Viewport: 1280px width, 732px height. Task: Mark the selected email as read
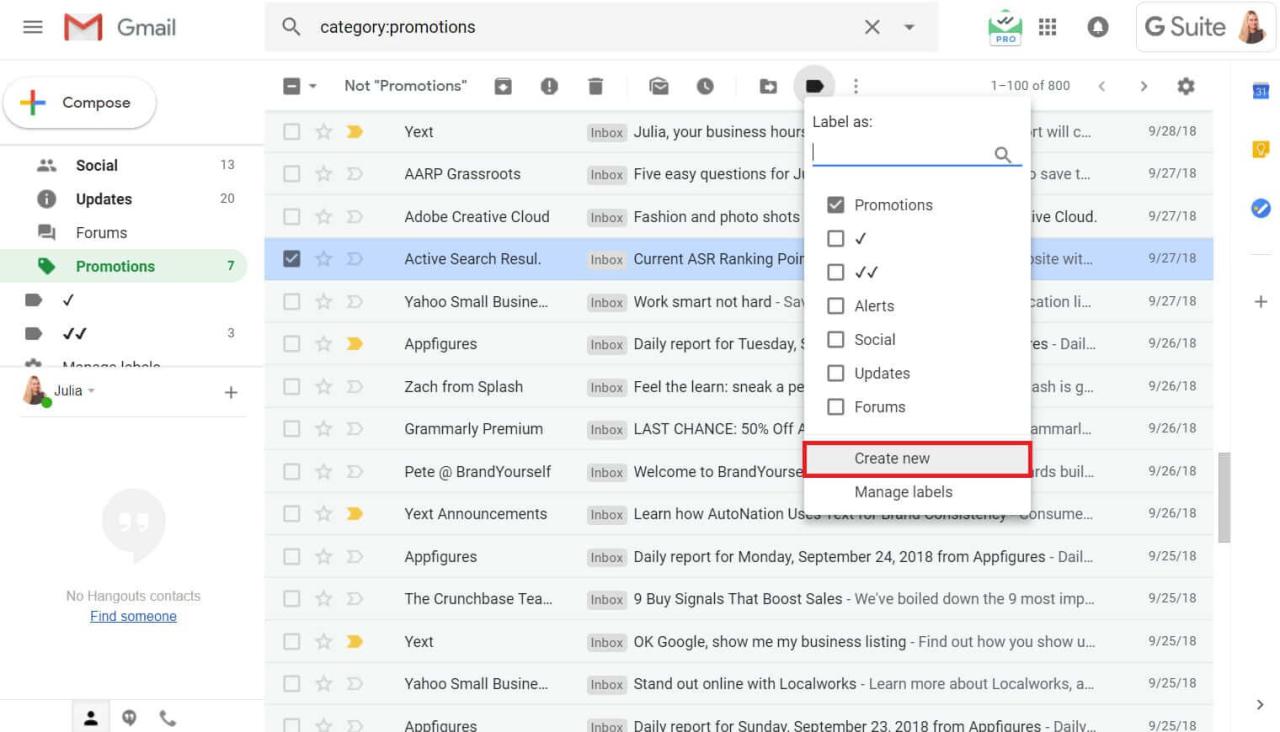pos(658,86)
